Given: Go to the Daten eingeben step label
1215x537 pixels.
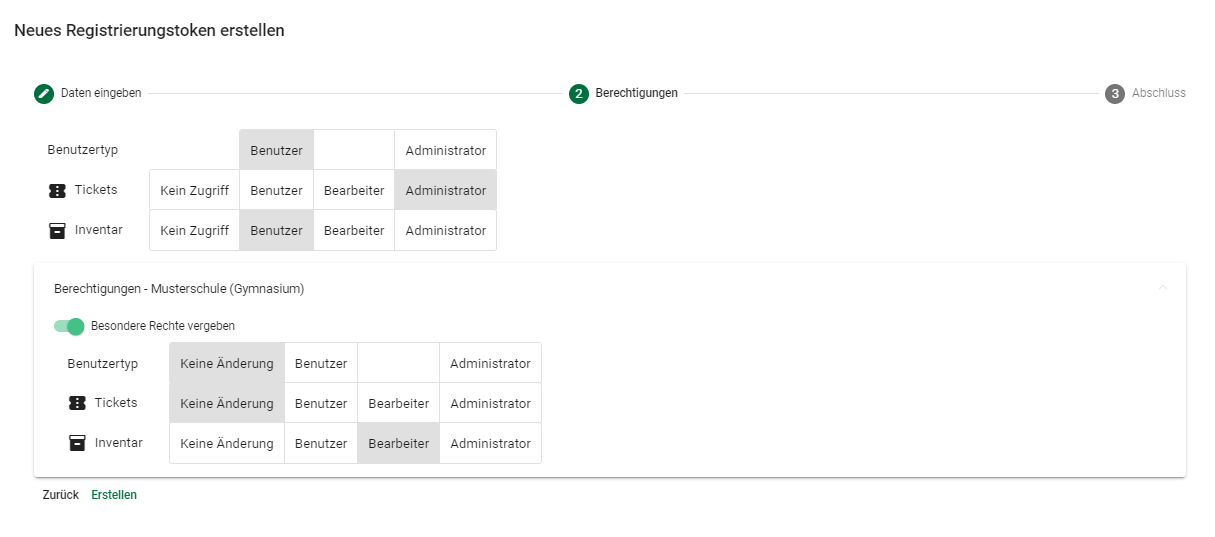Looking at the screenshot, I should tap(101, 93).
